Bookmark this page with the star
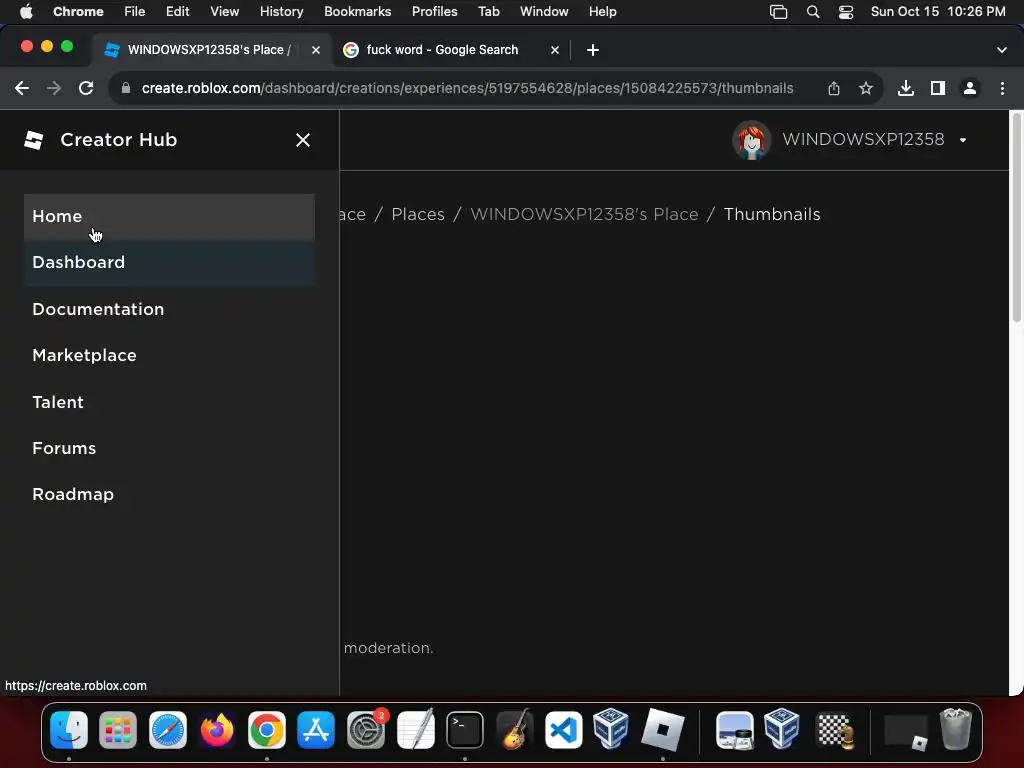 (x=866, y=88)
